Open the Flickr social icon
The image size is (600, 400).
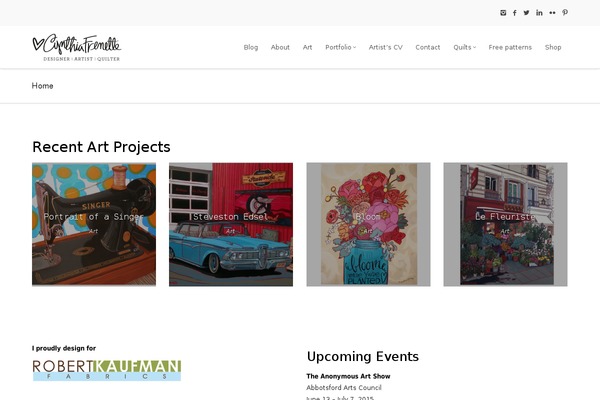pos(552,13)
